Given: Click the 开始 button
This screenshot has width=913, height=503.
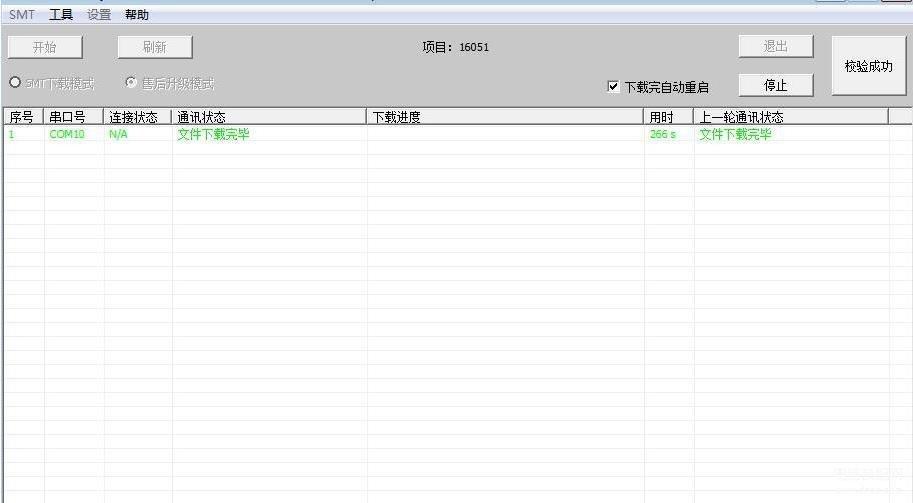Looking at the screenshot, I should coord(45,47).
